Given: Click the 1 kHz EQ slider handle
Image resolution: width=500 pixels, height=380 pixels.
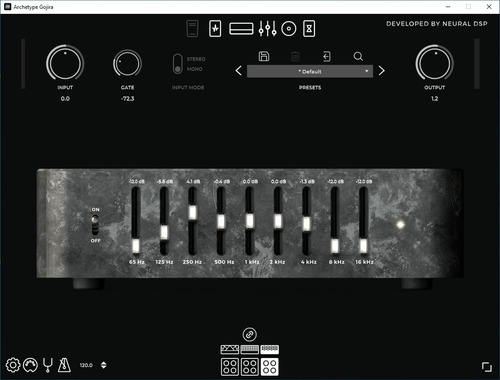Looking at the screenshot, I should [x=249, y=221].
